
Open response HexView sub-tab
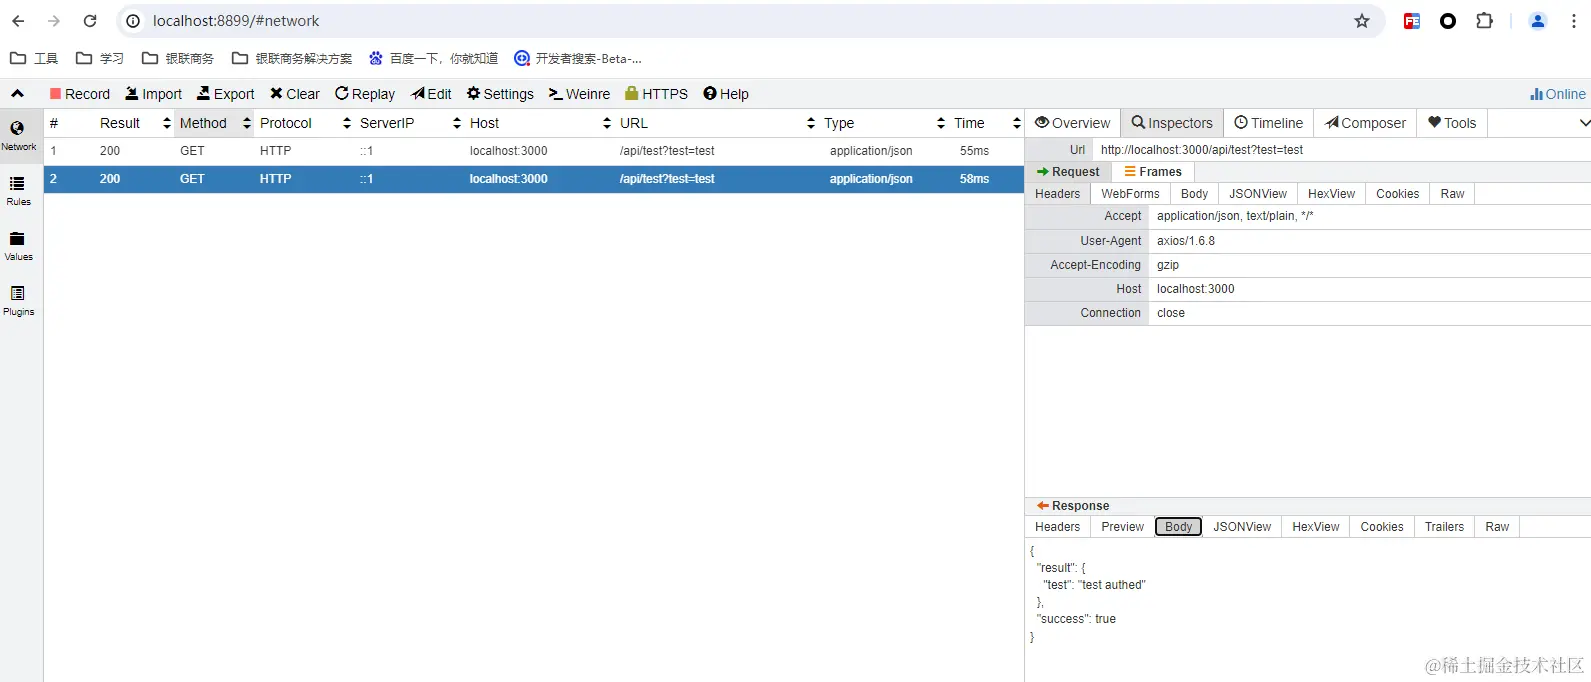[x=1315, y=527]
